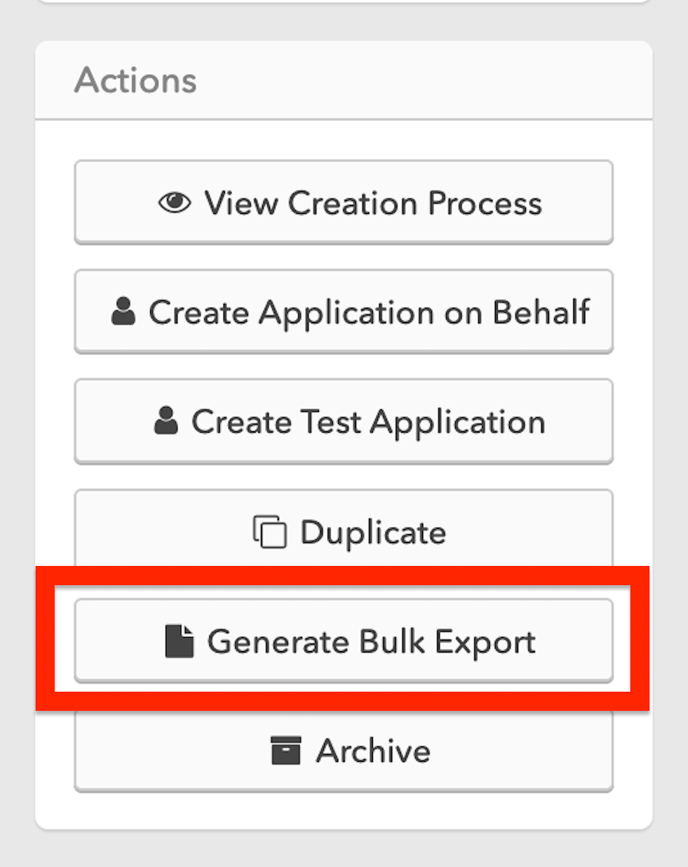Select Create Application on Behalf

(x=343, y=312)
